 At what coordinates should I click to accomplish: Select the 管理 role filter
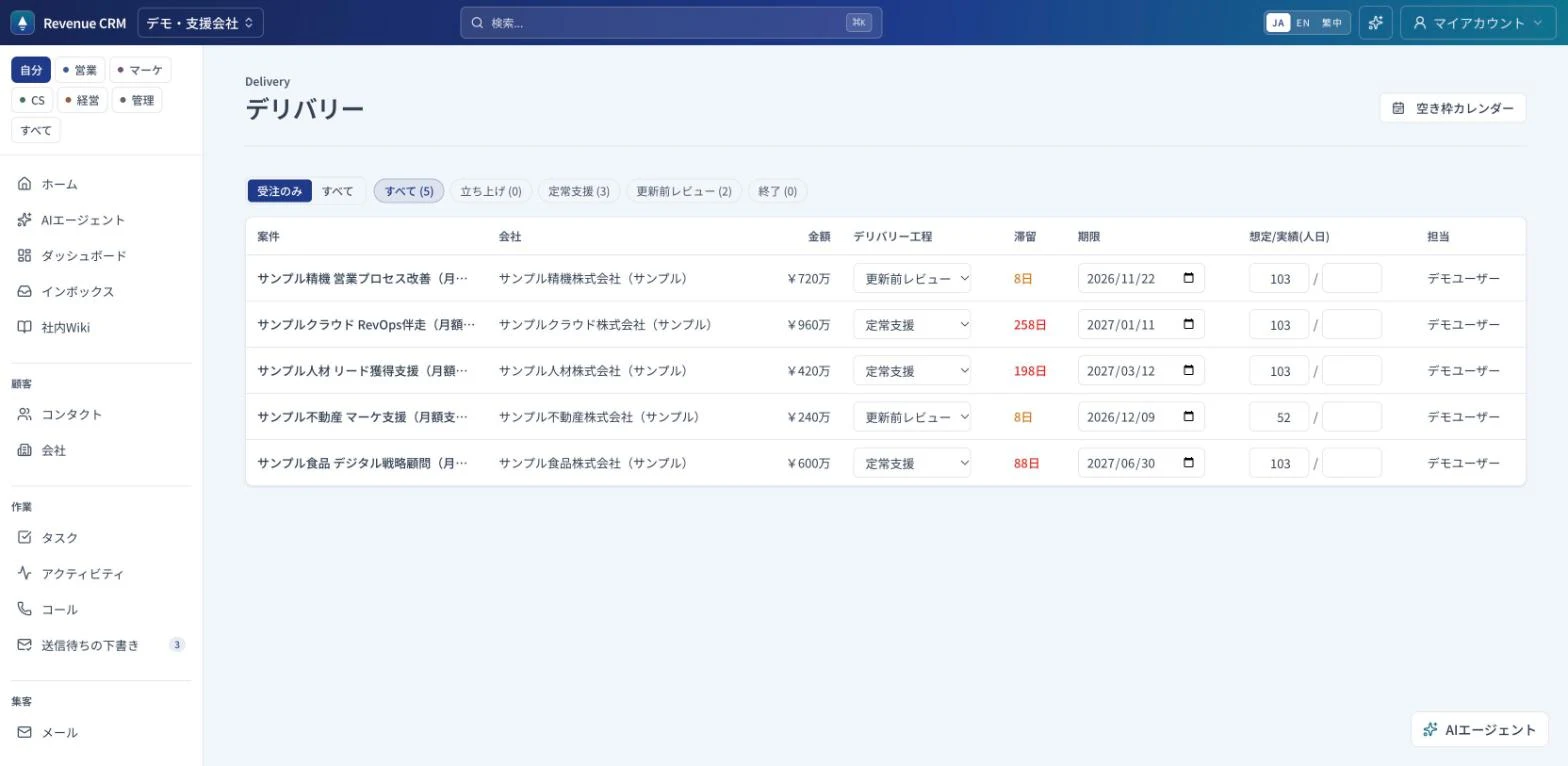(x=137, y=100)
